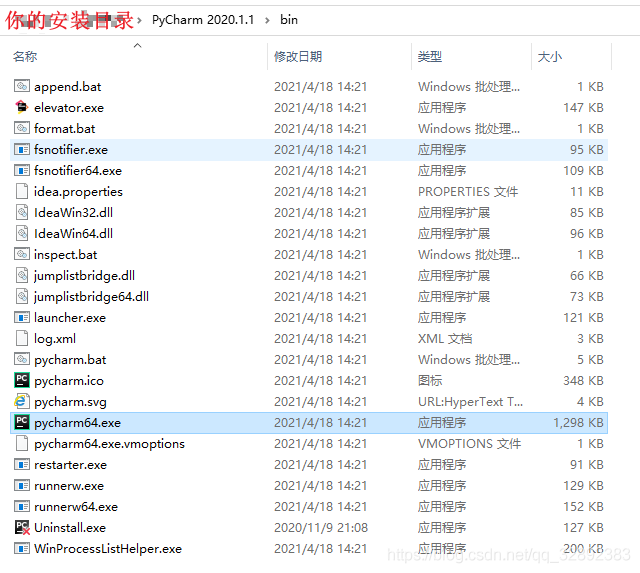Image resolution: width=640 pixels, height=573 pixels.
Task: Click the type URL:HyperText T... cell
Action: tap(470, 402)
